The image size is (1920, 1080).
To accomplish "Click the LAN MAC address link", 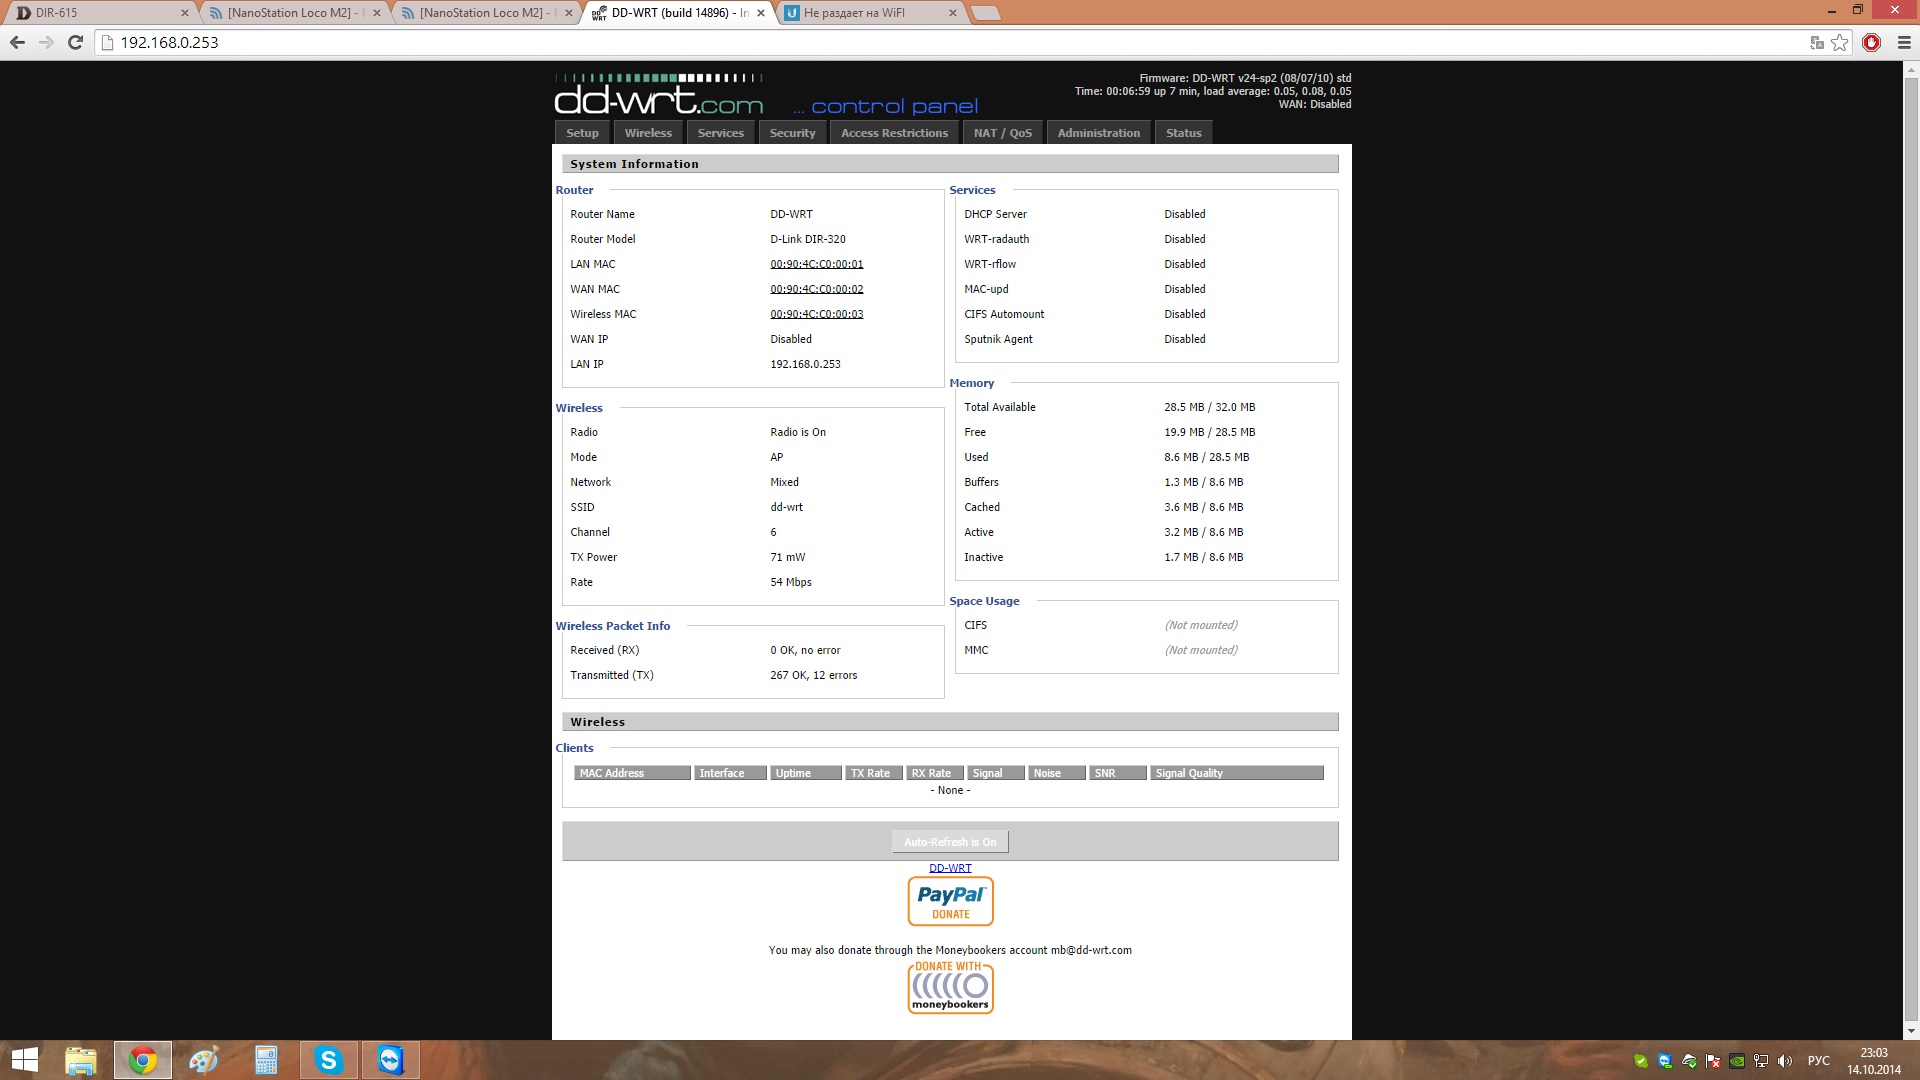I will (x=816, y=264).
